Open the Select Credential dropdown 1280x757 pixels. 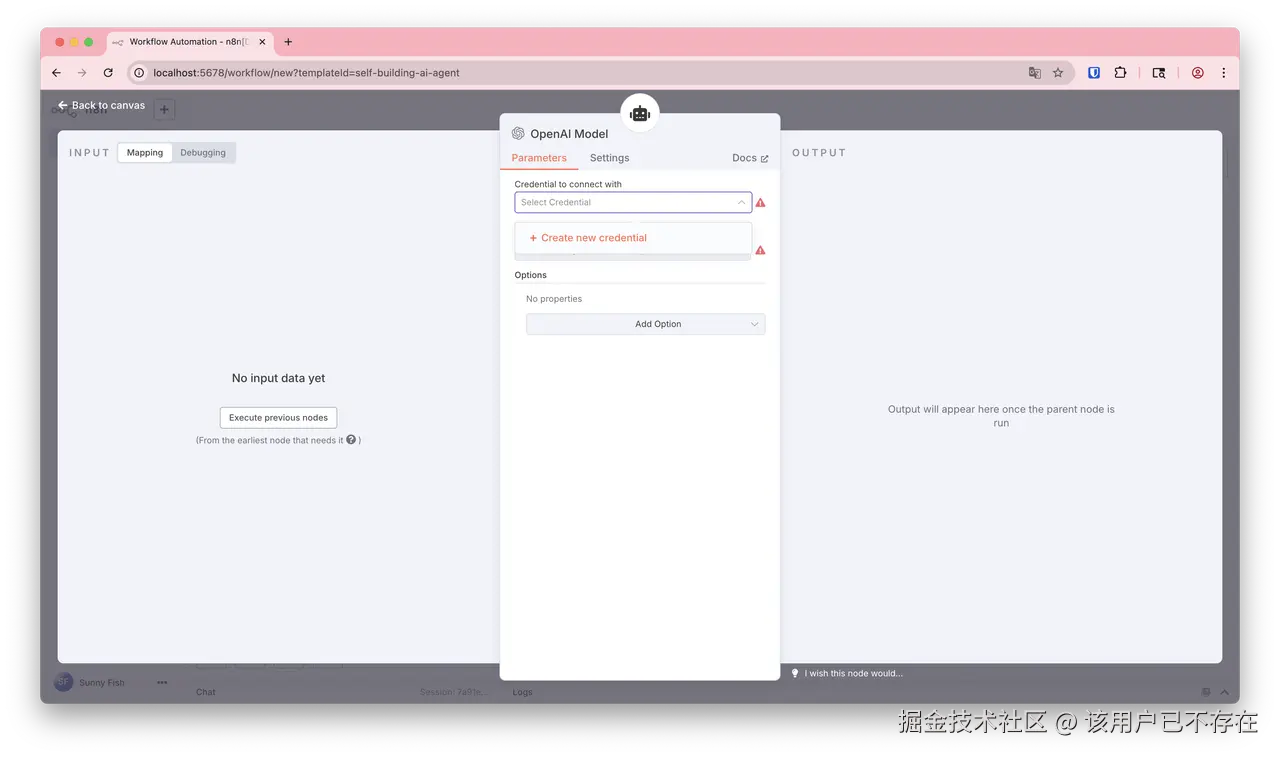coord(633,202)
